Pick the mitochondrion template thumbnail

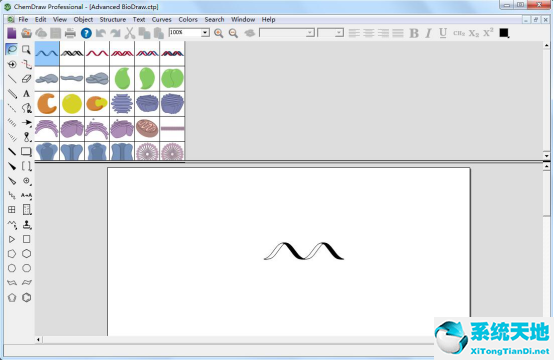point(147,128)
